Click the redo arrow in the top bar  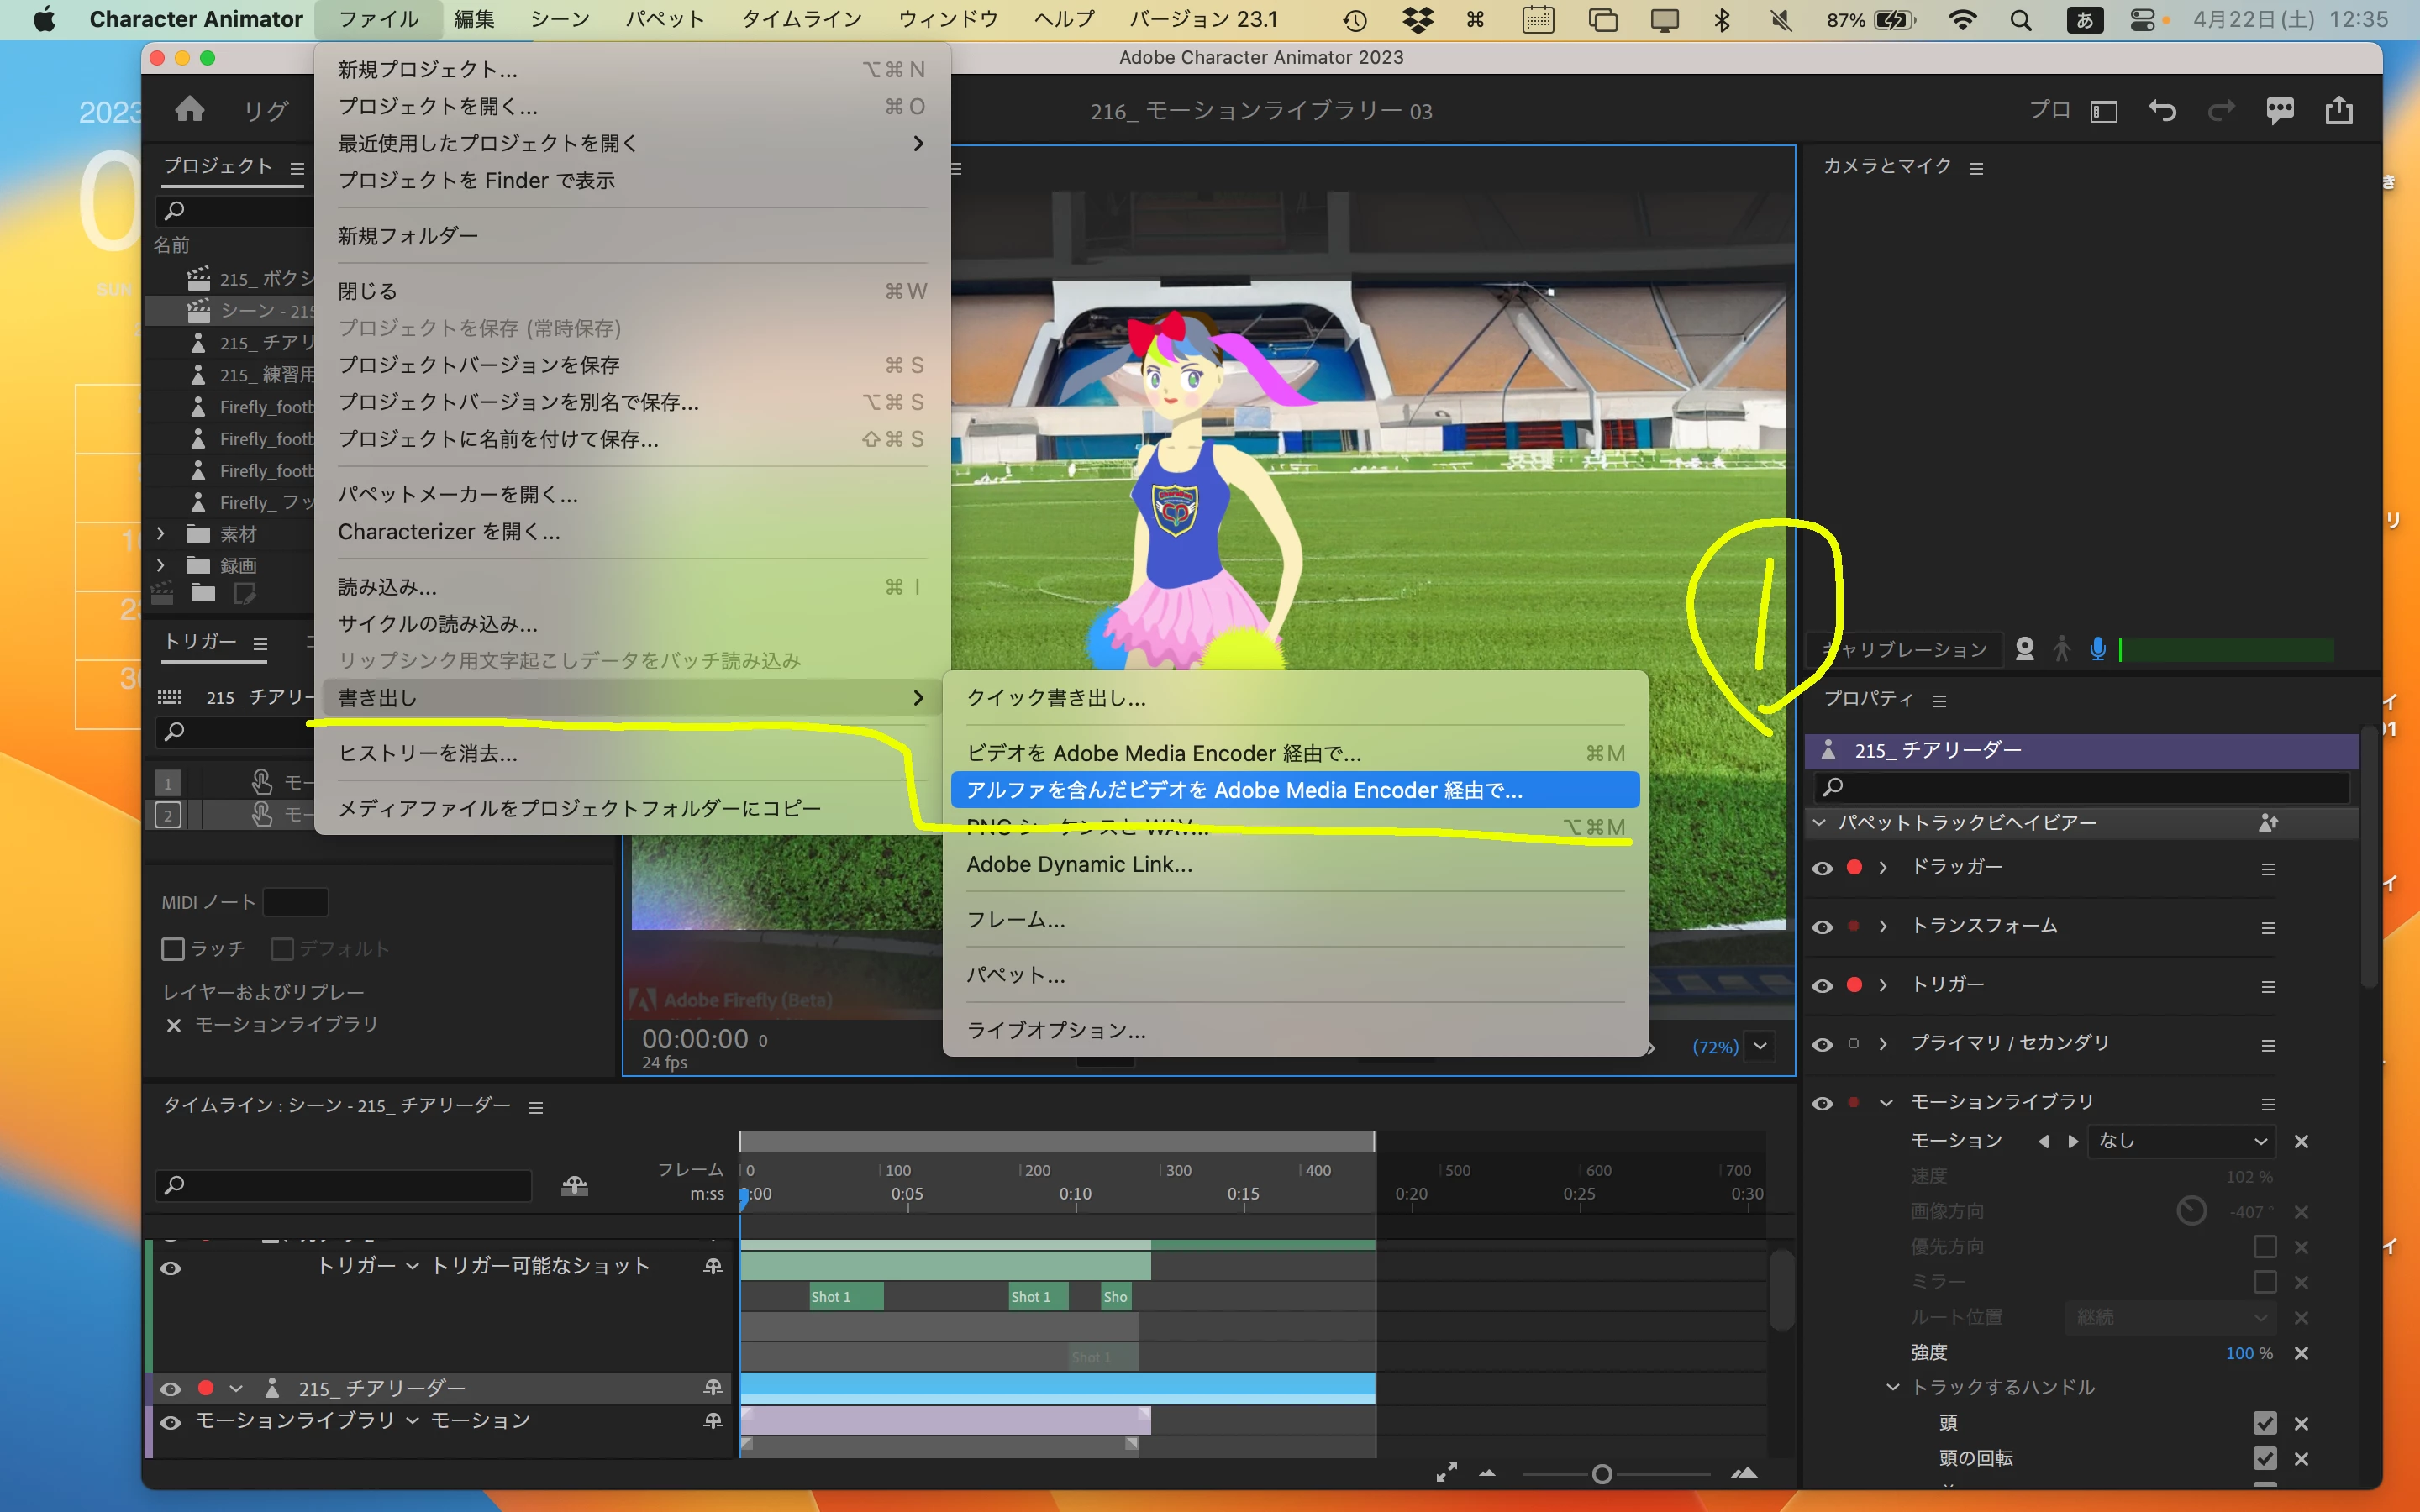2221,110
